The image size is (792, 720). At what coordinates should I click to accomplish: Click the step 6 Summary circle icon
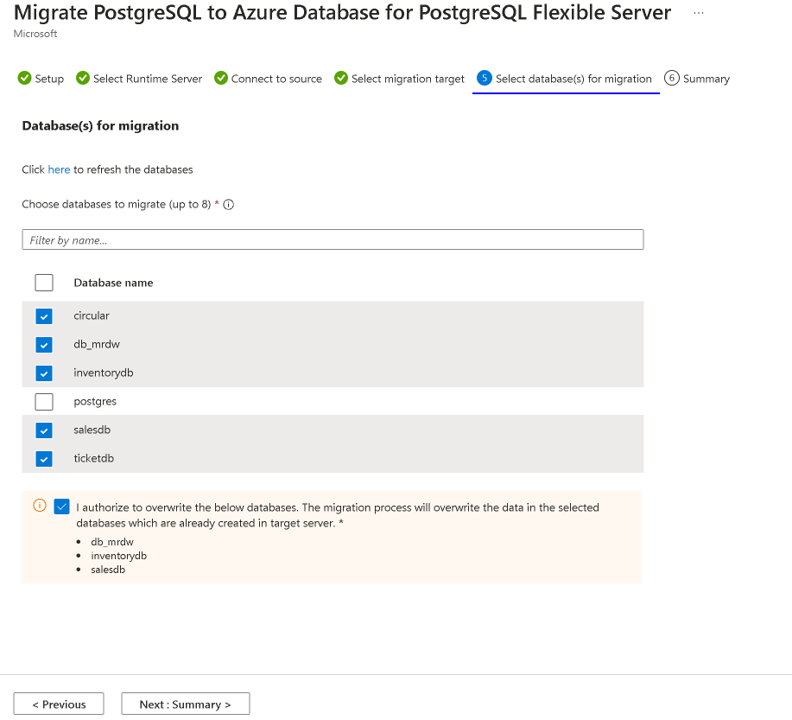(672, 79)
